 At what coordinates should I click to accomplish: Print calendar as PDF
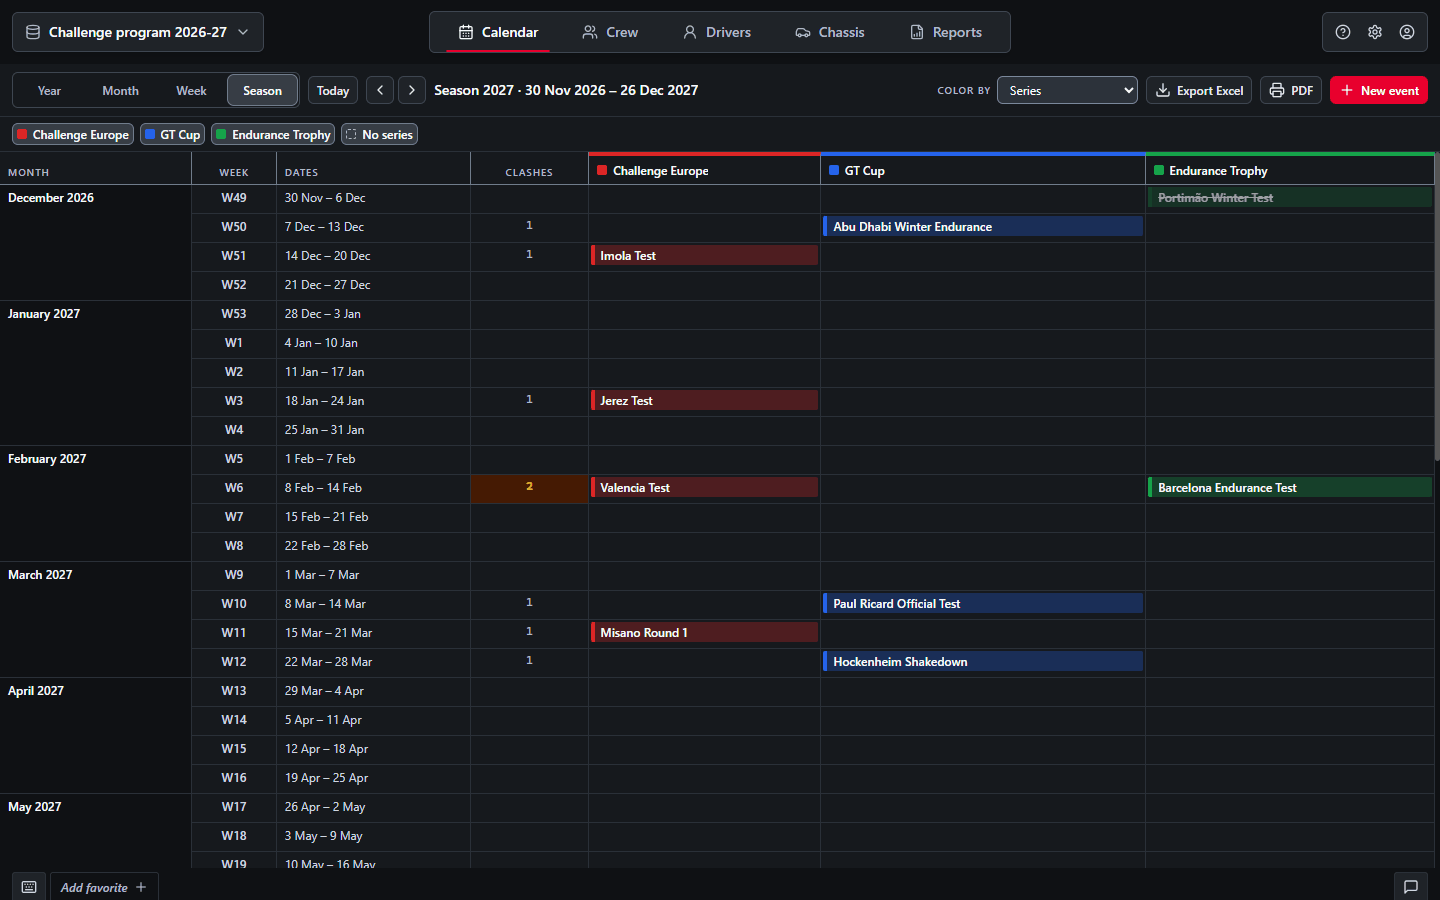pos(1291,90)
